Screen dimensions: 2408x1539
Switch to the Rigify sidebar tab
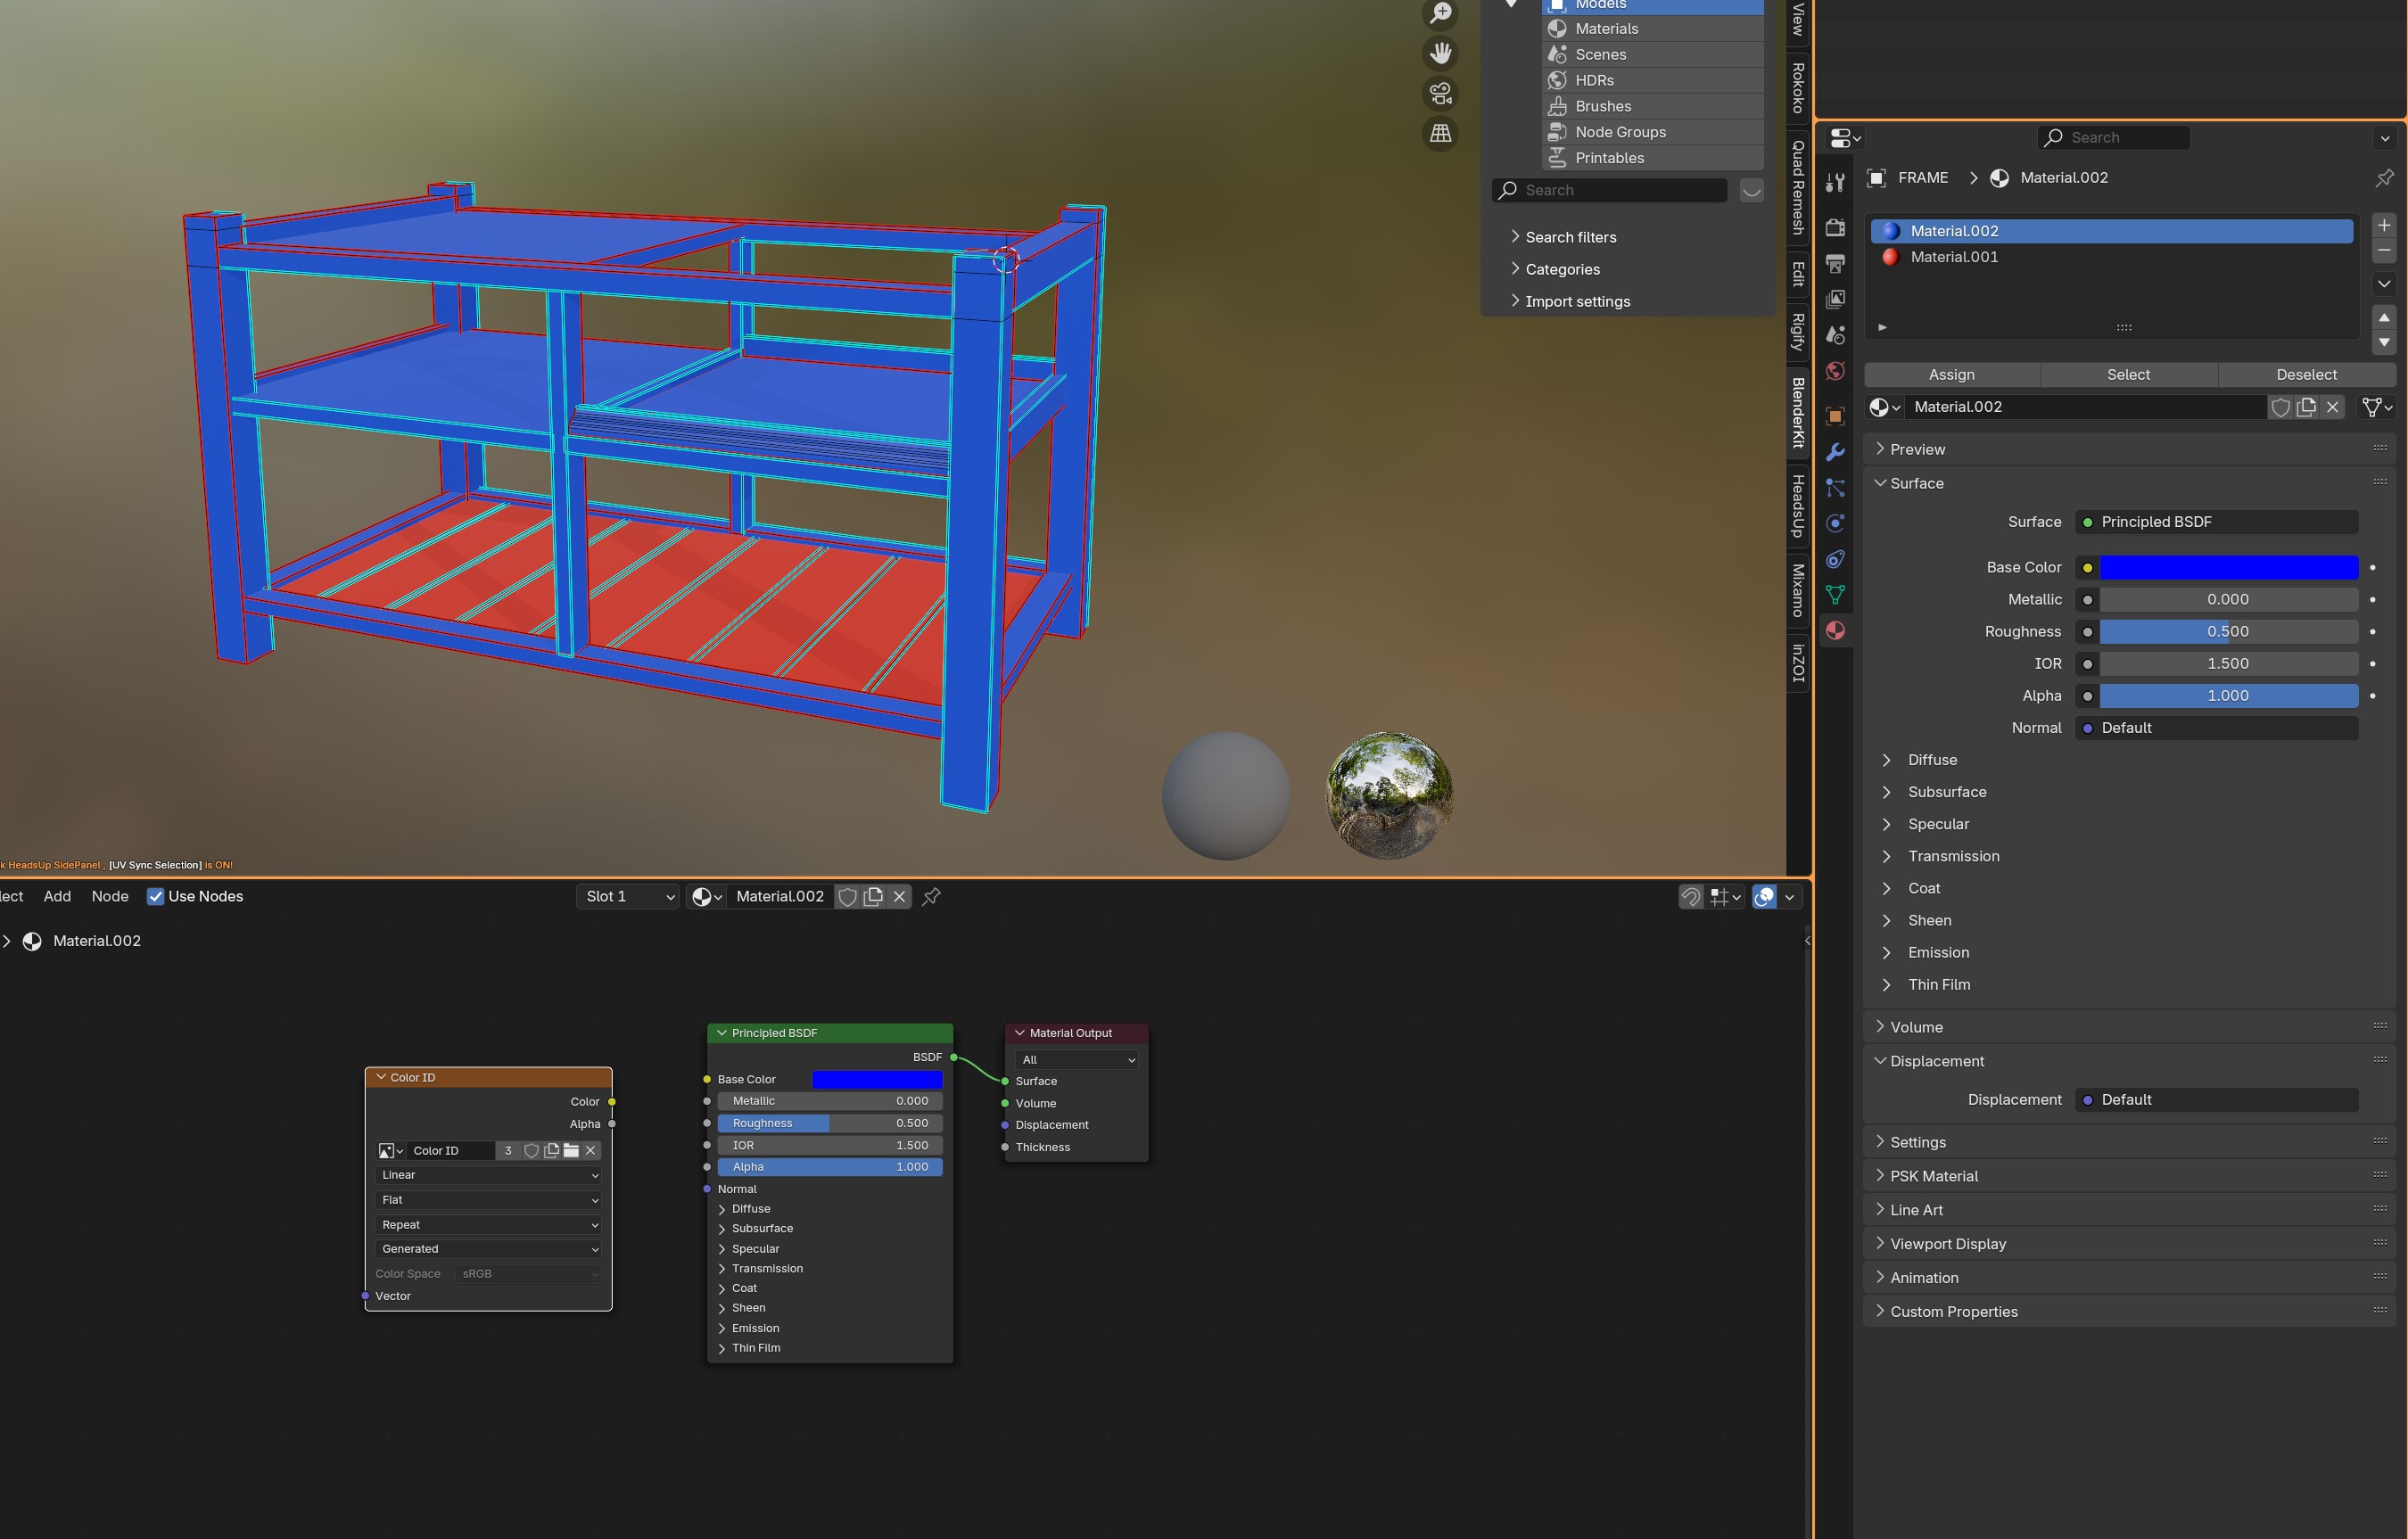coord(1798,332)
